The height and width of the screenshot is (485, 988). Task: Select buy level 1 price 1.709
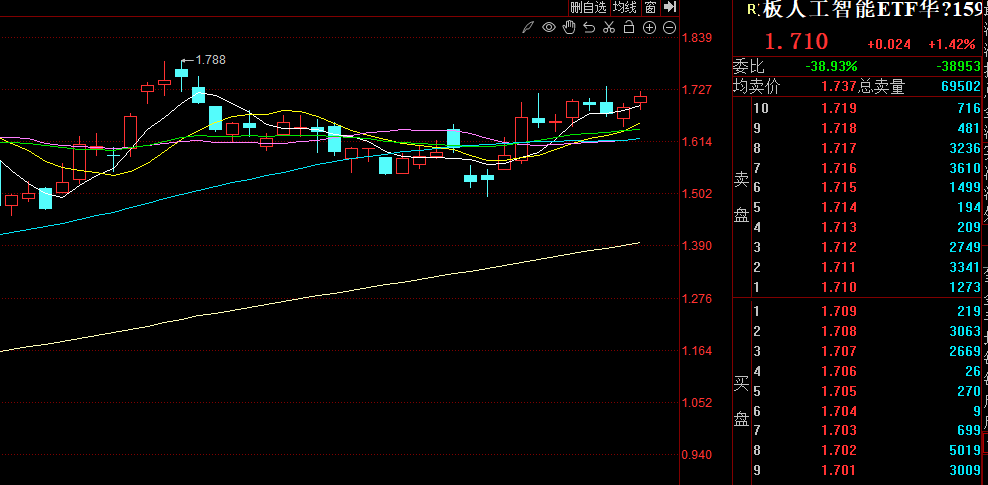click(x=839, y=311)
